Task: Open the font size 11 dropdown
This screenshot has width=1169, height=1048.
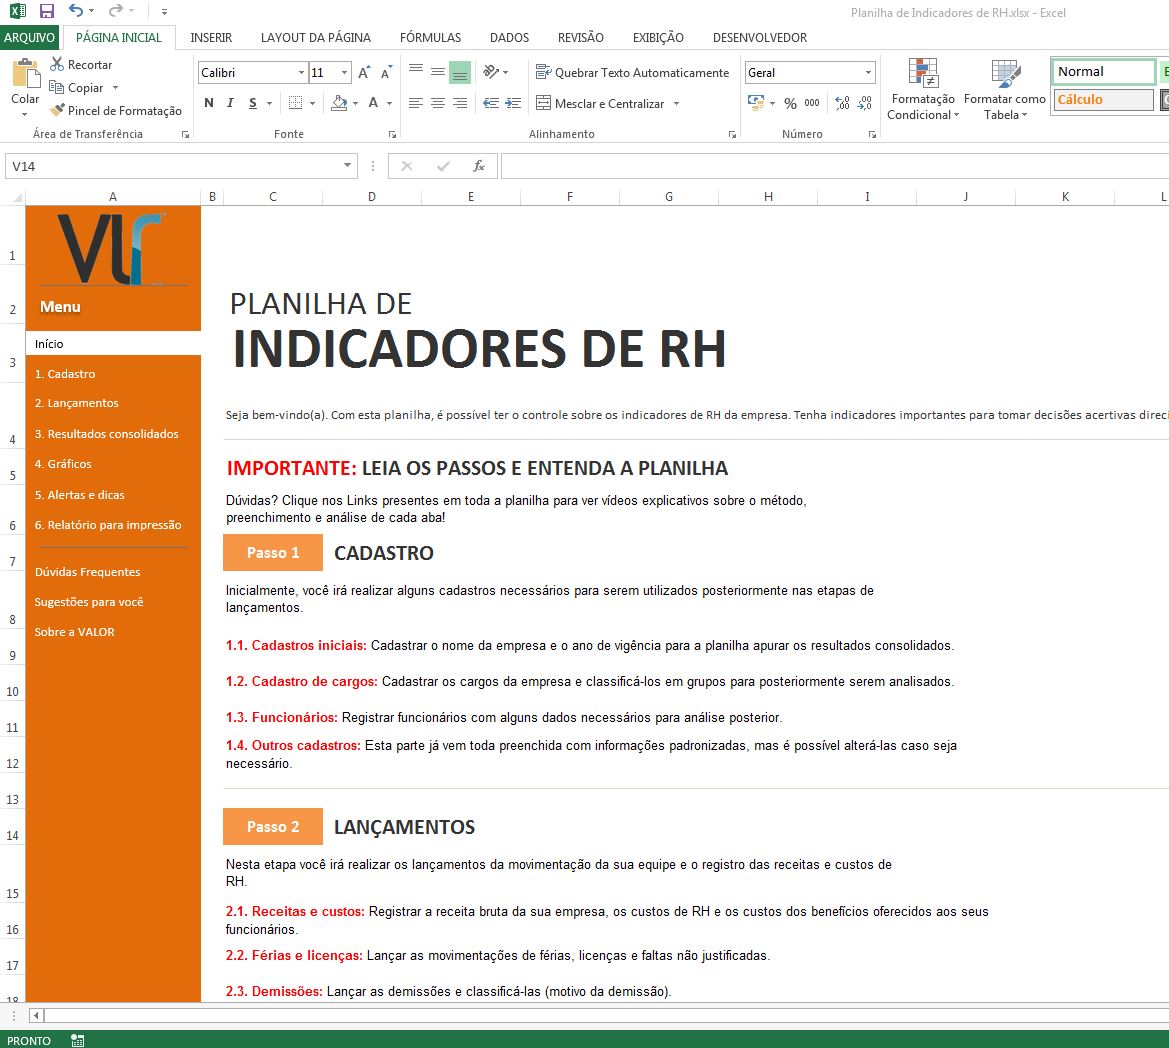Action: tap(344, 72)
